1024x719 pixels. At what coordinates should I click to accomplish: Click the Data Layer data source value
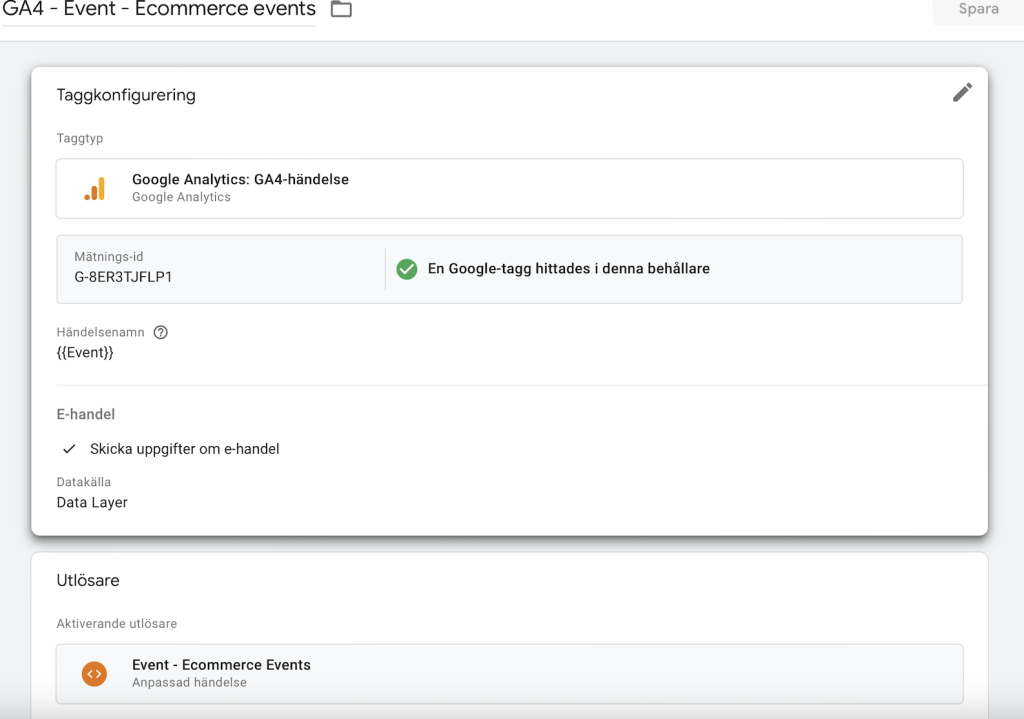[92, 502]
